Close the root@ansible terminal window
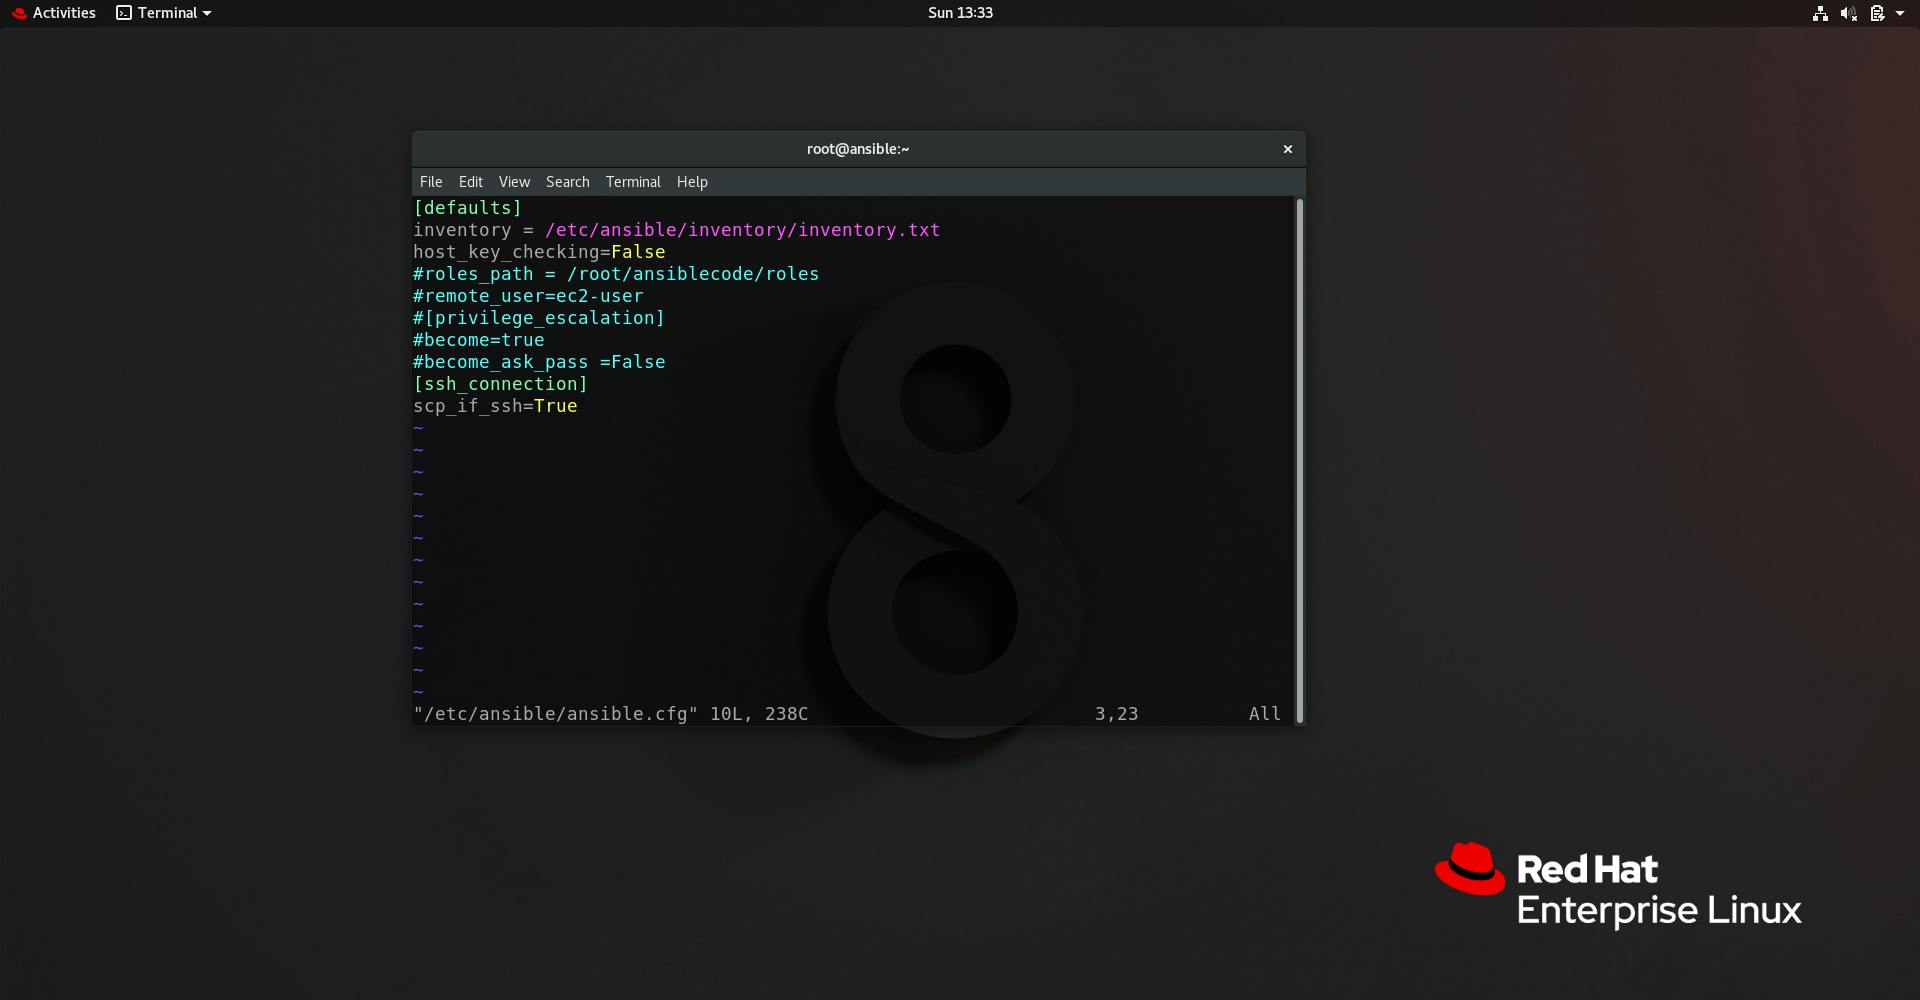 tap(1288, 149)
